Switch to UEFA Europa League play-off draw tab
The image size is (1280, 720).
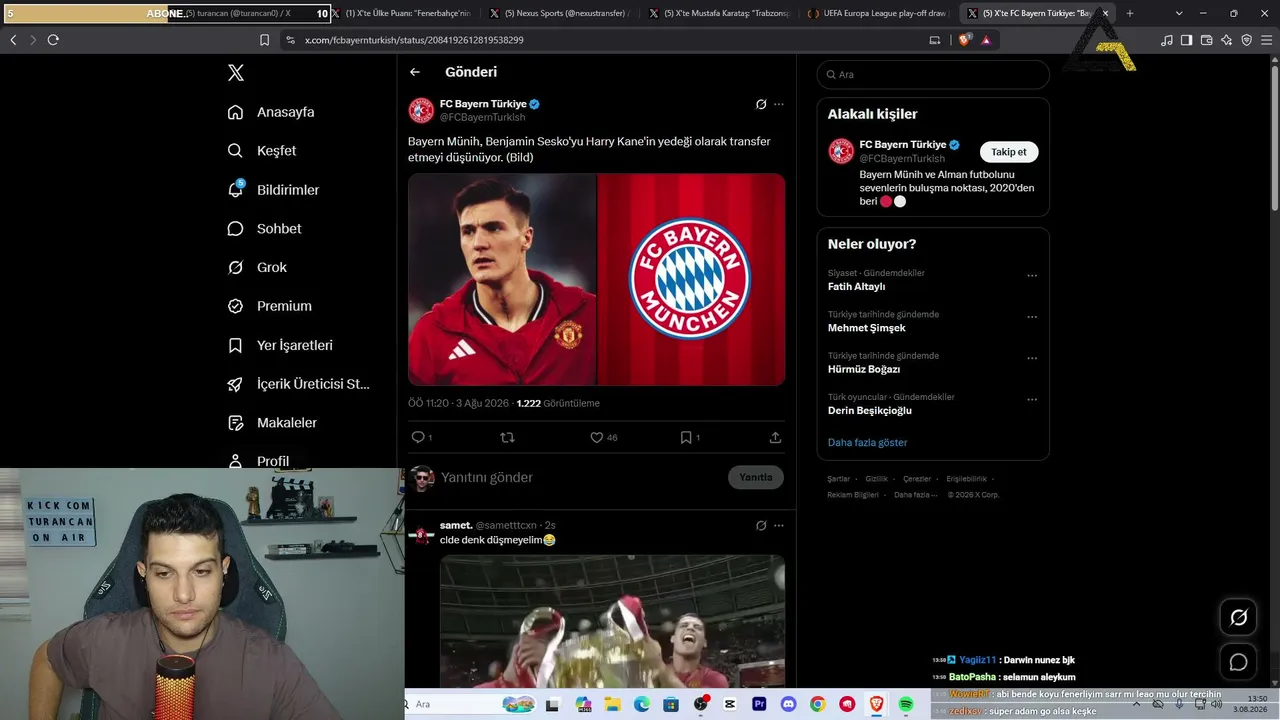(877, 13)
